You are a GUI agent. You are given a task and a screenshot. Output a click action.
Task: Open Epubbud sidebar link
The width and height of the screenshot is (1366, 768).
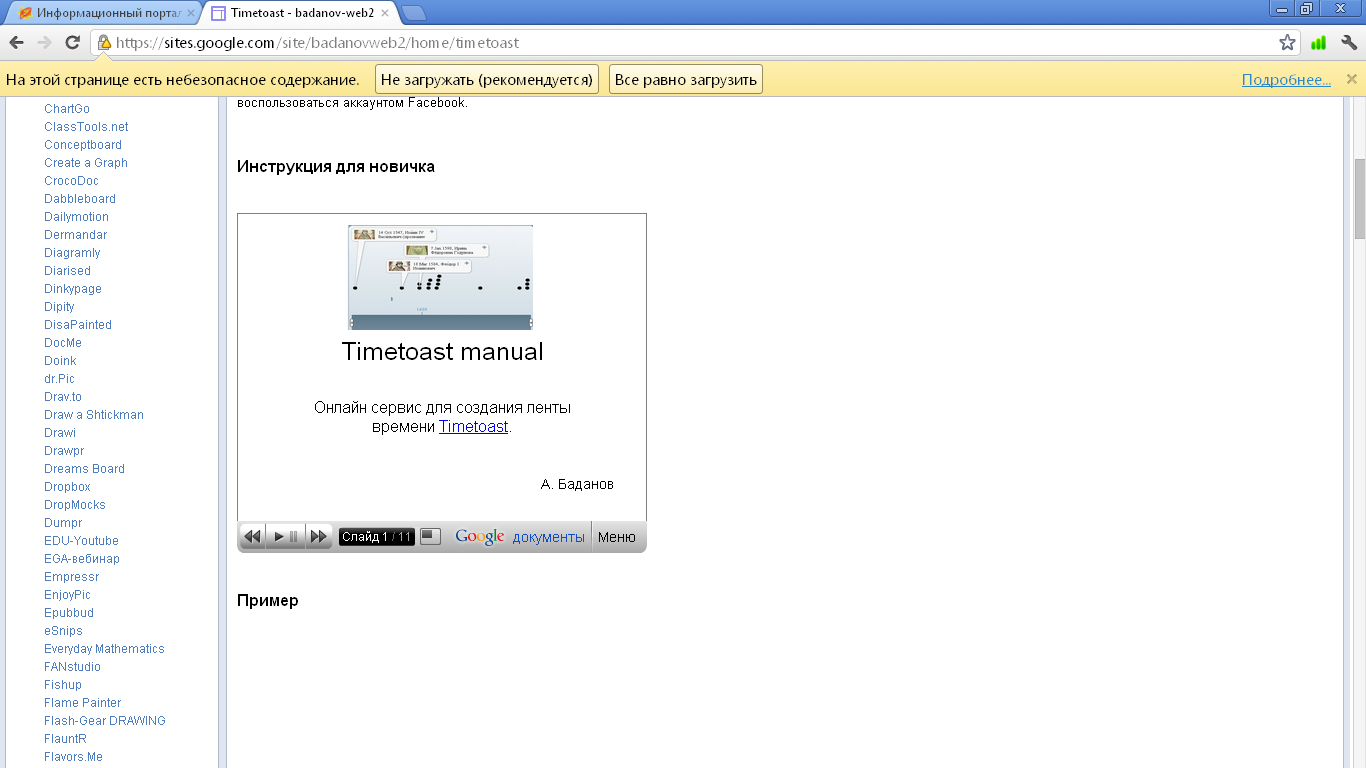pyautogui.click(x=69, y=613)
